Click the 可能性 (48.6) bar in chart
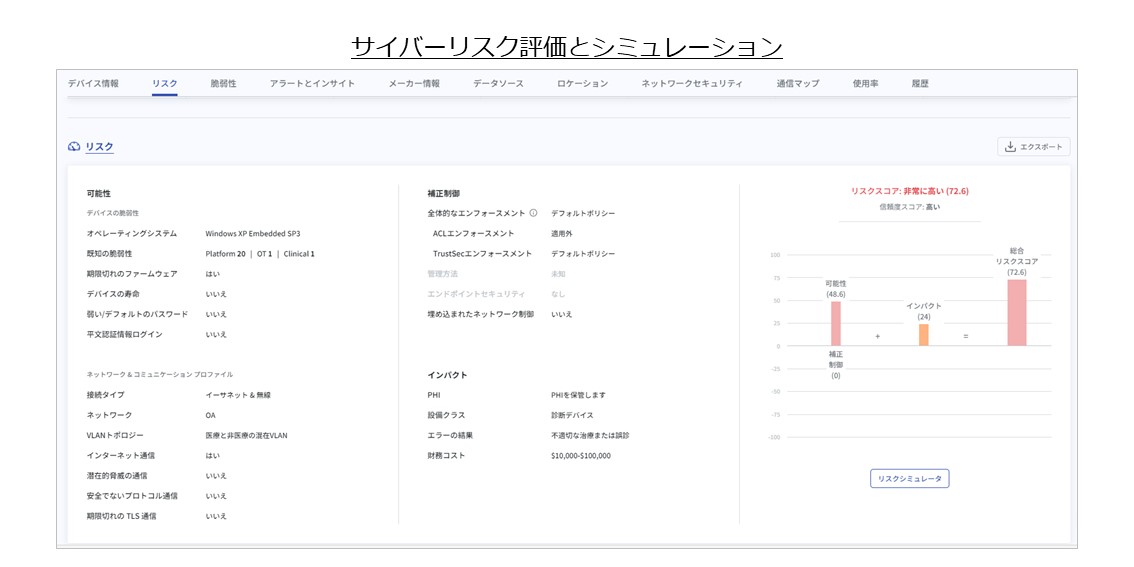The width and height of the screenshot is (1134, 567). coord(836,323)
